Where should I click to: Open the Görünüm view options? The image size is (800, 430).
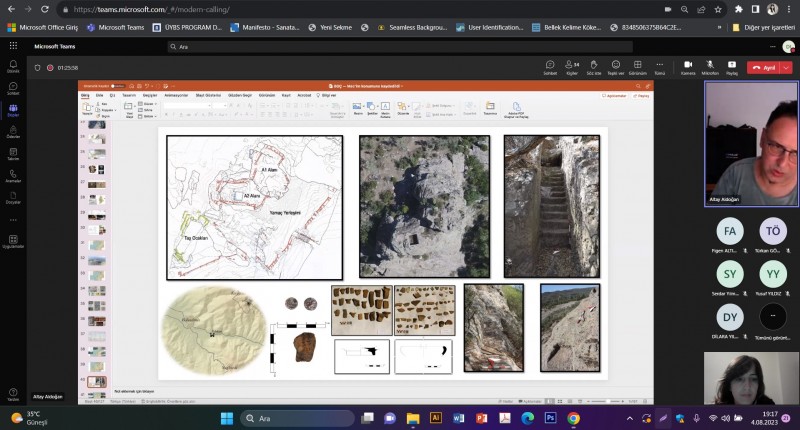coord(638,66)
